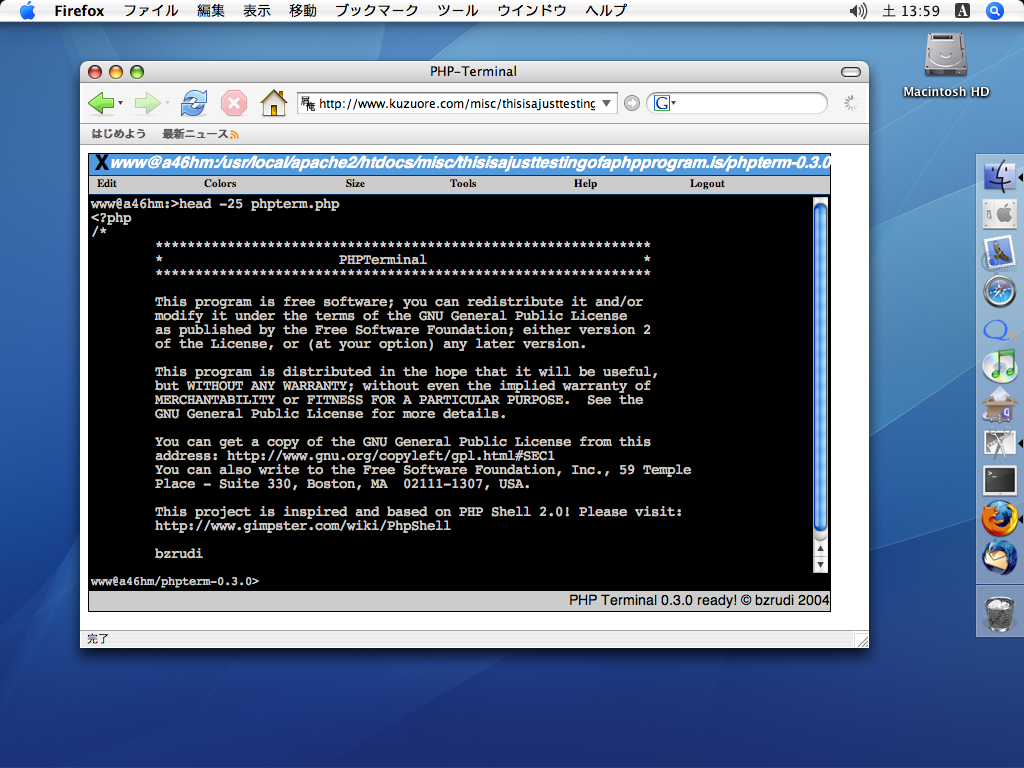Open the ウインドウ menu
The image size is (1024, 768).
click(x=532, y=10)
